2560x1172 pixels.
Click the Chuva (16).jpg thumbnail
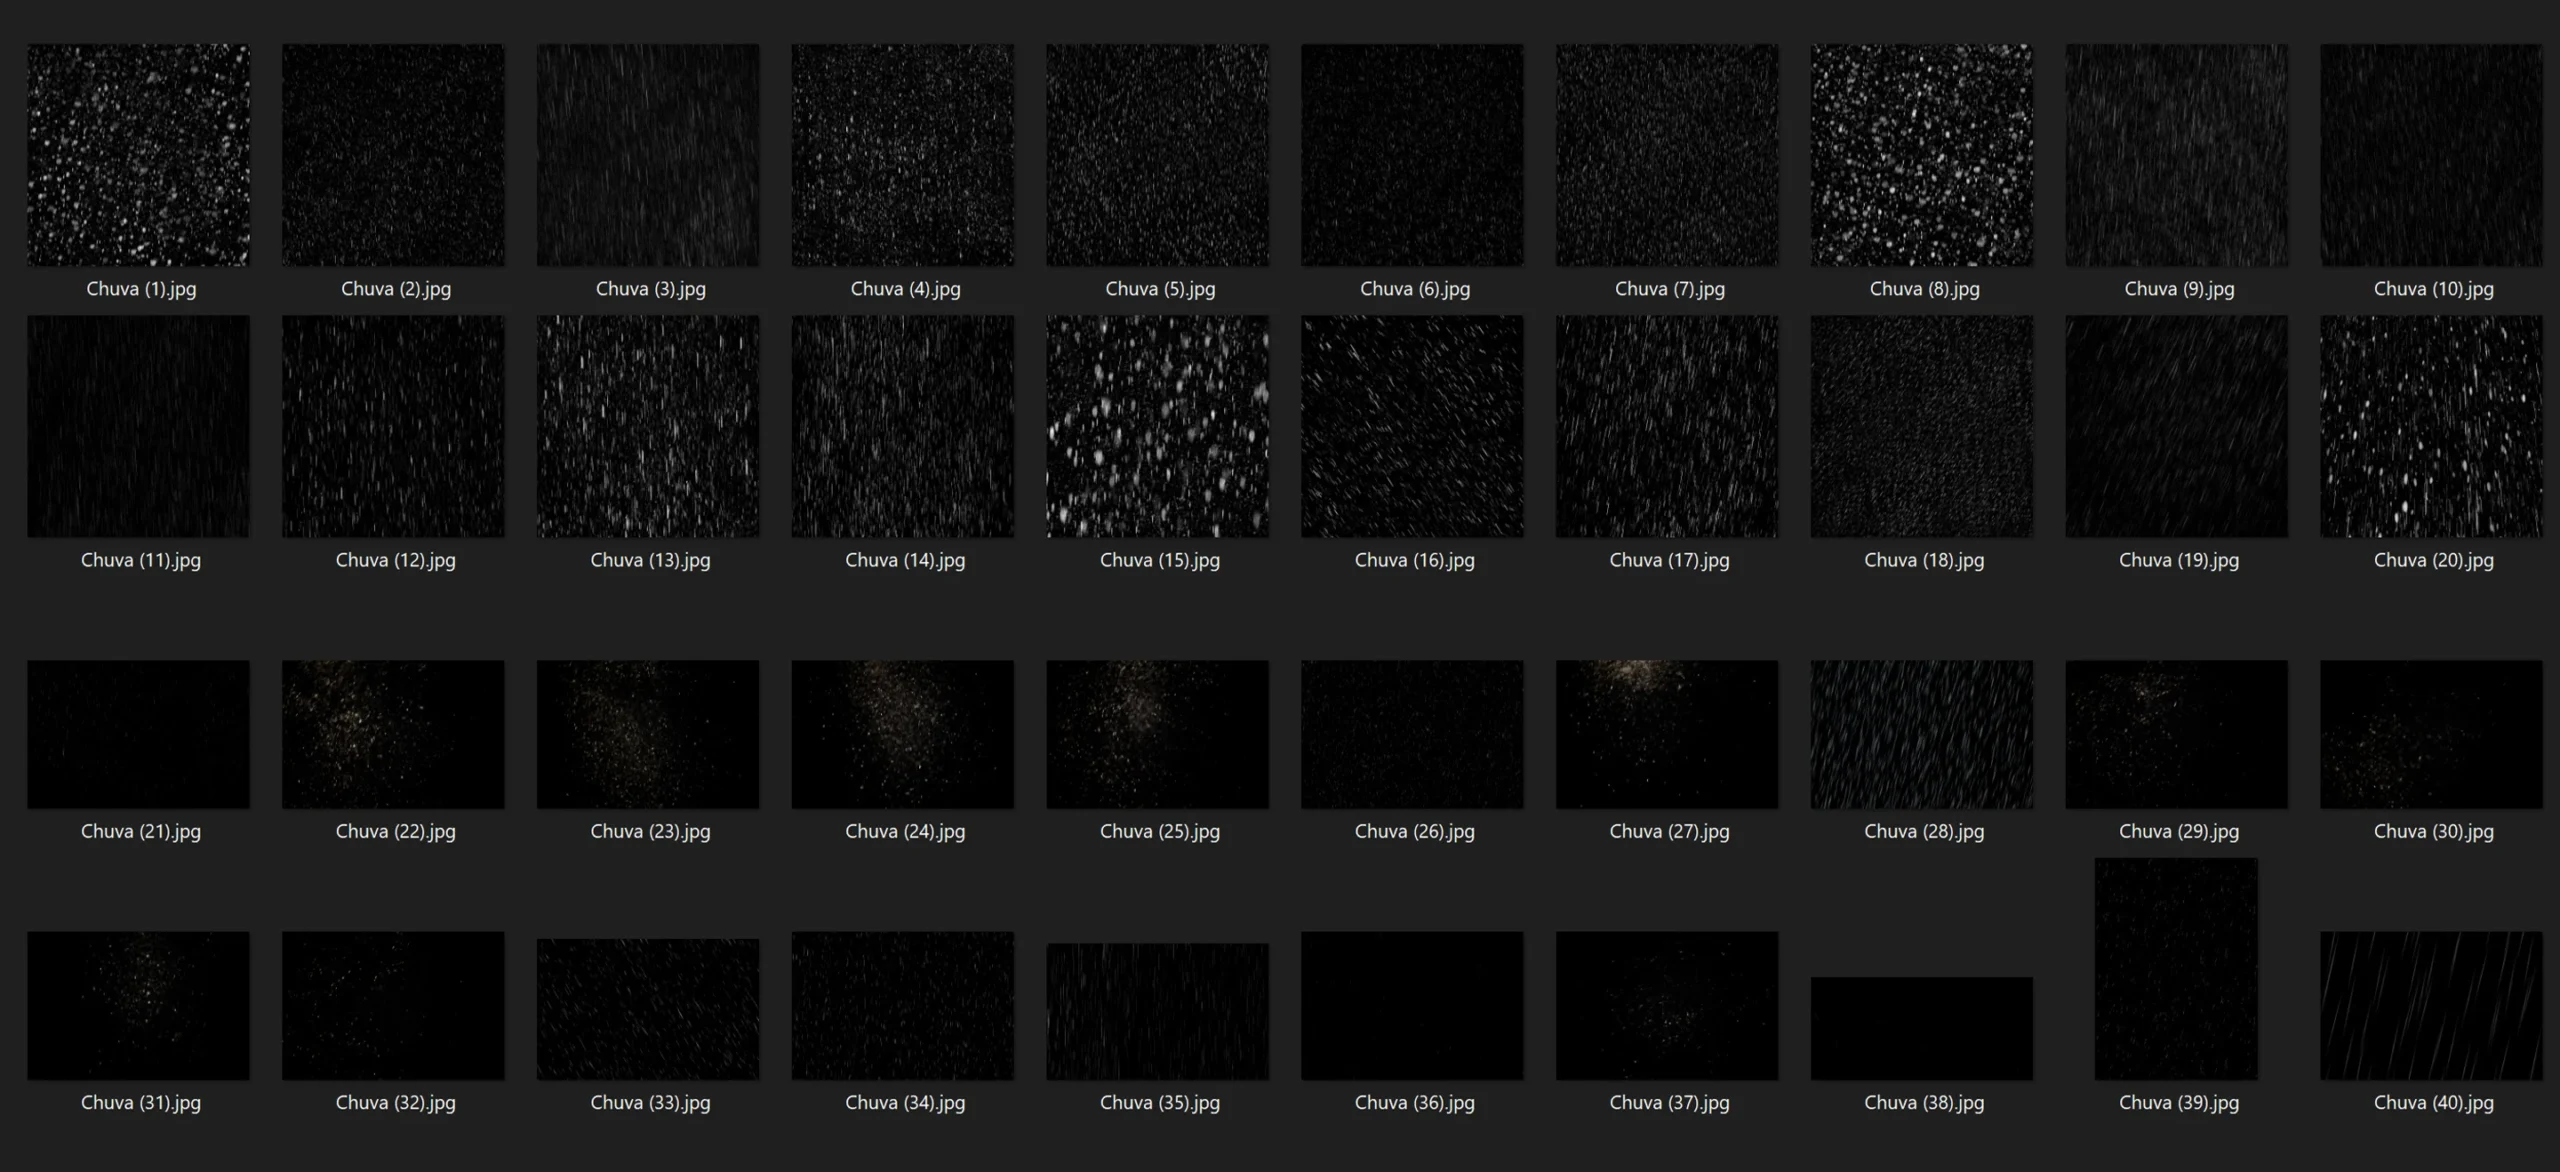tap(1412, 427)
